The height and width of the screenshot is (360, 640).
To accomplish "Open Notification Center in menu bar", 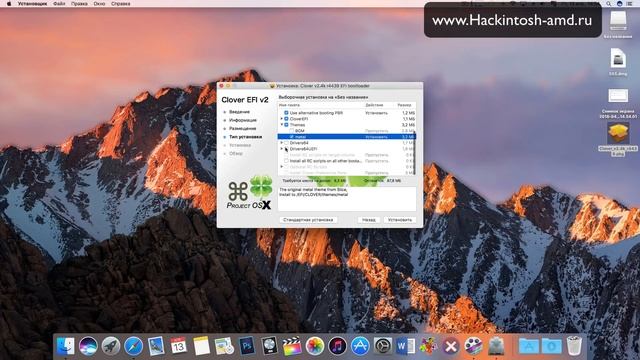I will tap(630, 4).
